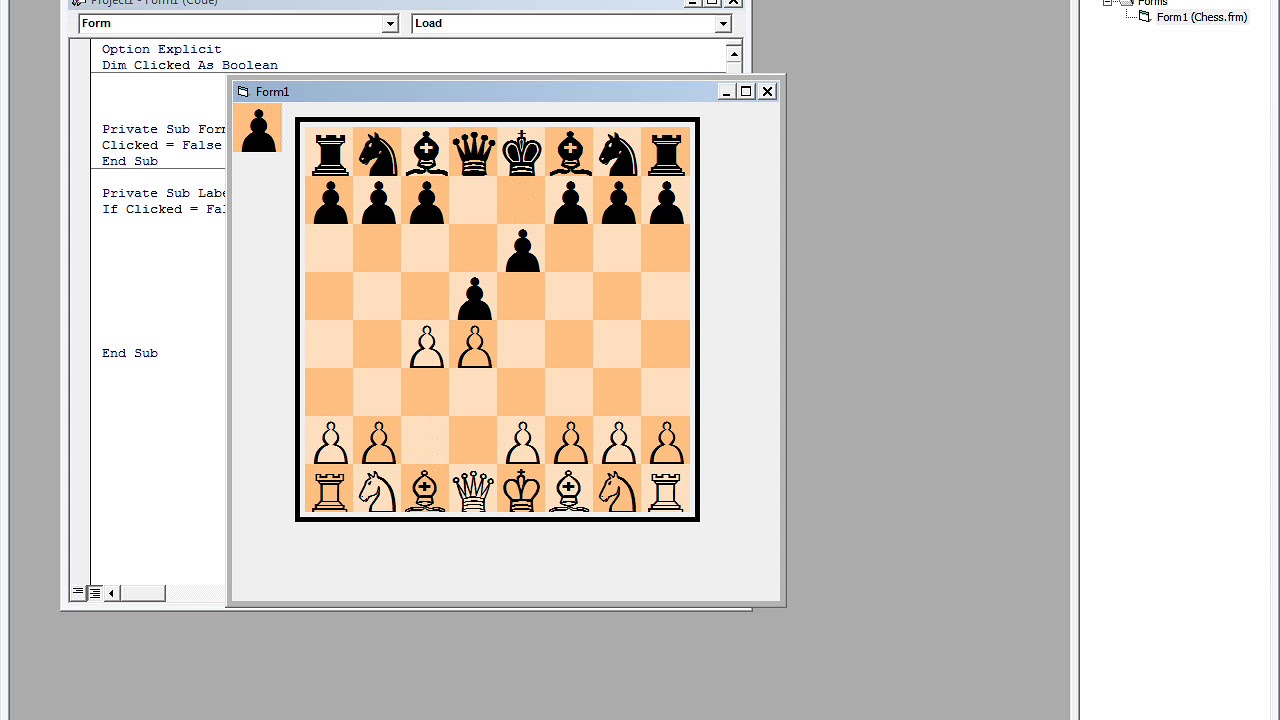Close the Form1 chess window
This screenshot has height=720, width=1280.
tap(768, 91)
